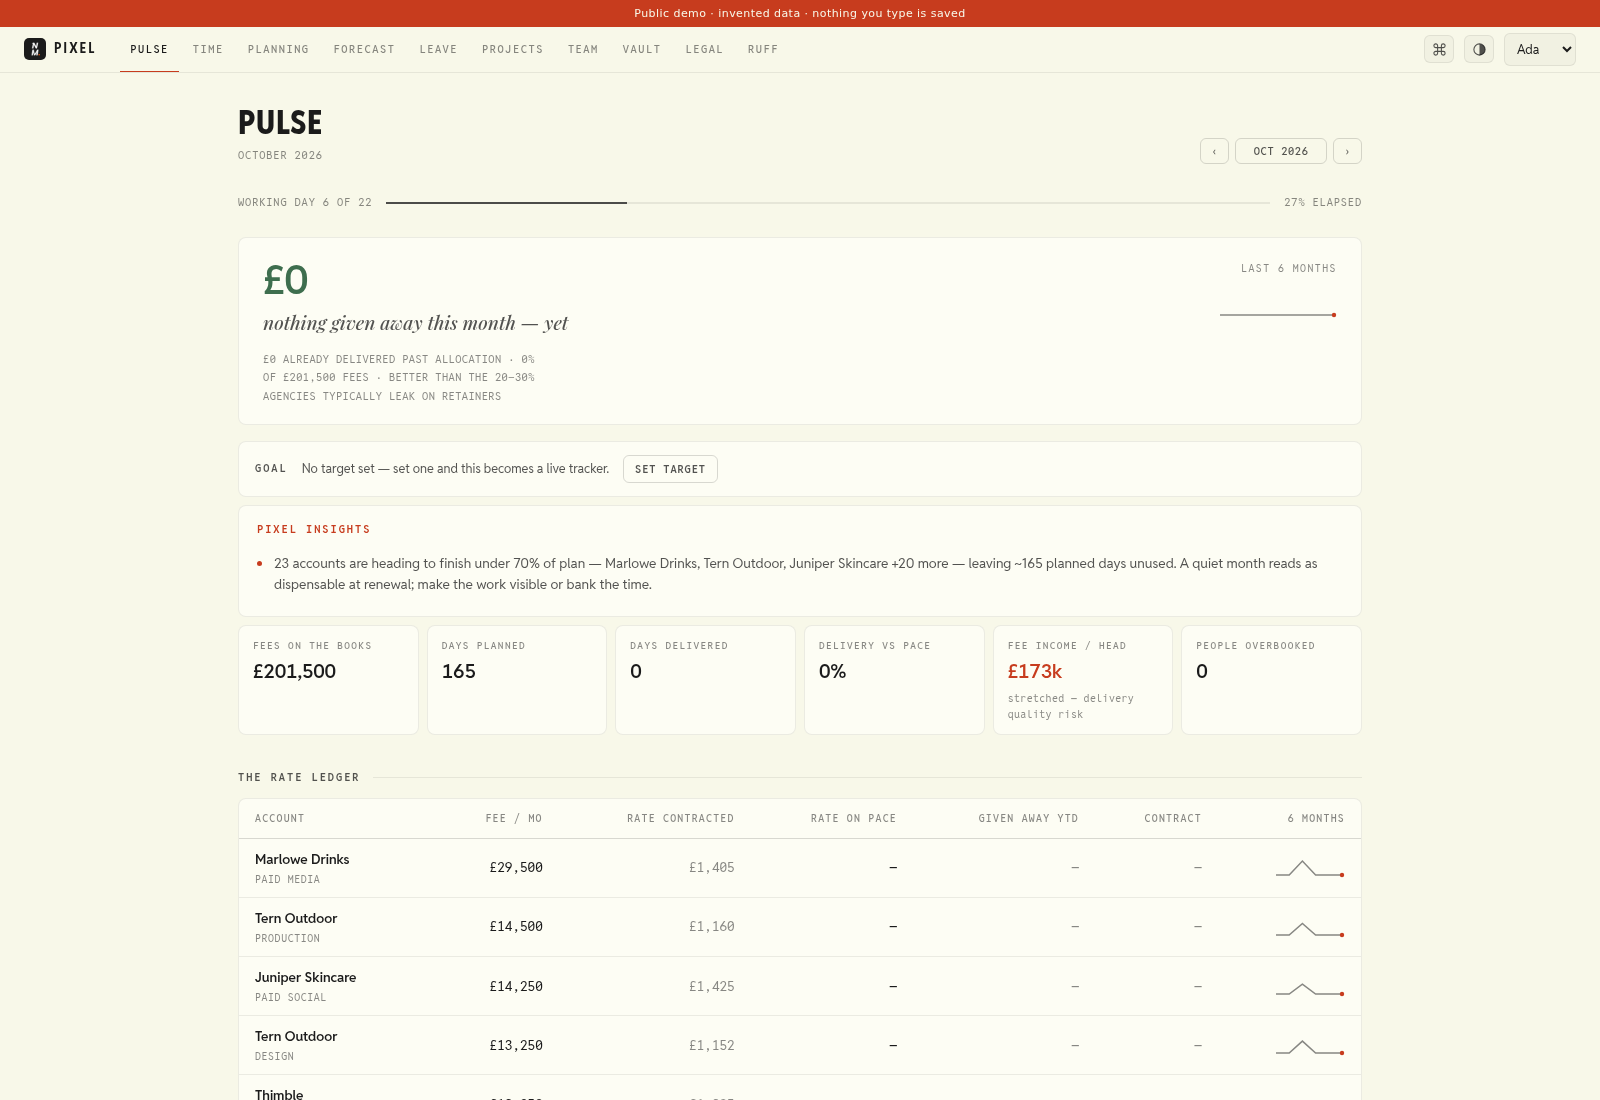The height and width of the screenshot is (1100, 1600).
Task: Go to previous month arrow
Action: 1214,151
